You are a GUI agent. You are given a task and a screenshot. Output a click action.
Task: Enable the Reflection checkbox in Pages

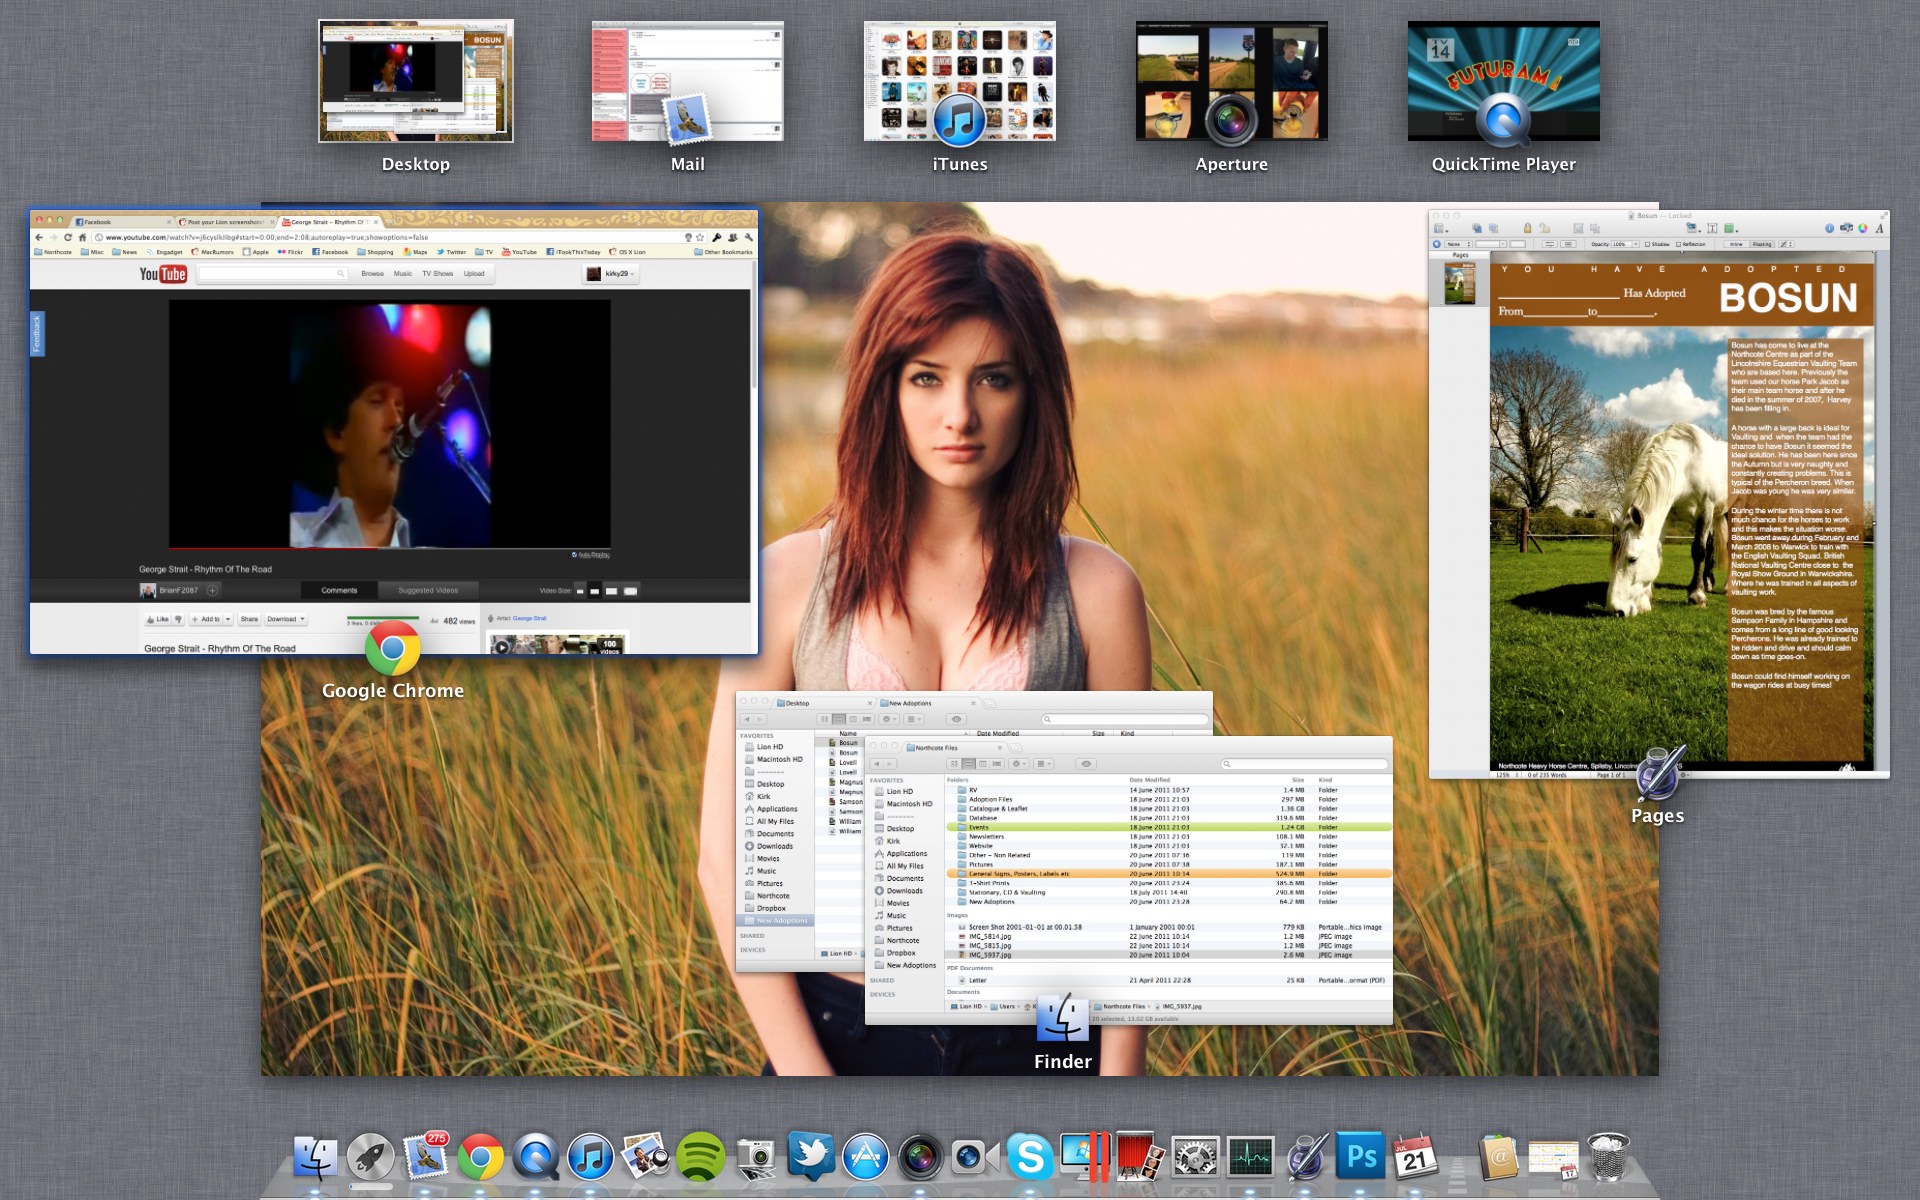[x=1679, y=244]
